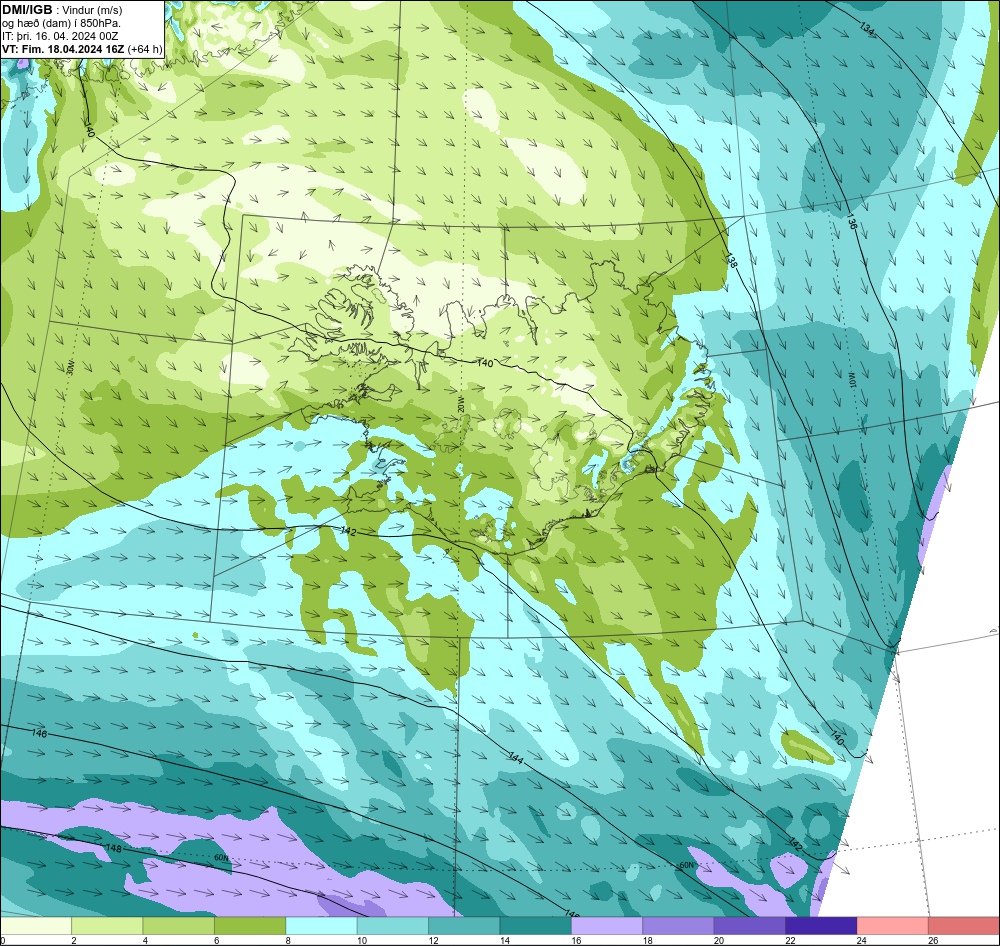Image resolution: width=1000 pixels, height=946 pixels.
Task: Click the 134 contour label
Action: pyautogui.click(x=867, y=28)
